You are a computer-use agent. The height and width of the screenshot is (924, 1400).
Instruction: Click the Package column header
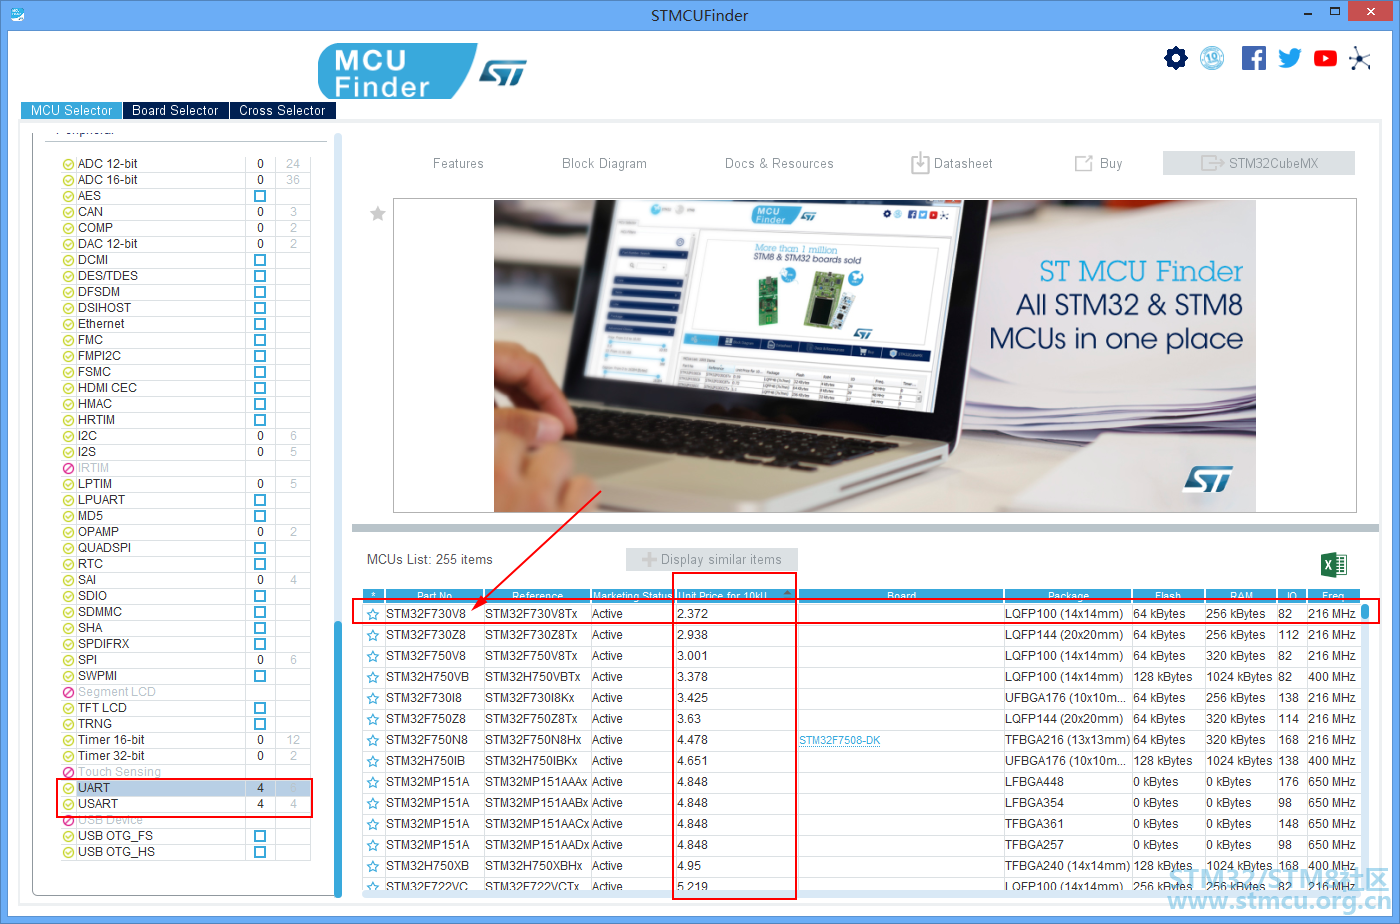click(x=1068, y=596)
